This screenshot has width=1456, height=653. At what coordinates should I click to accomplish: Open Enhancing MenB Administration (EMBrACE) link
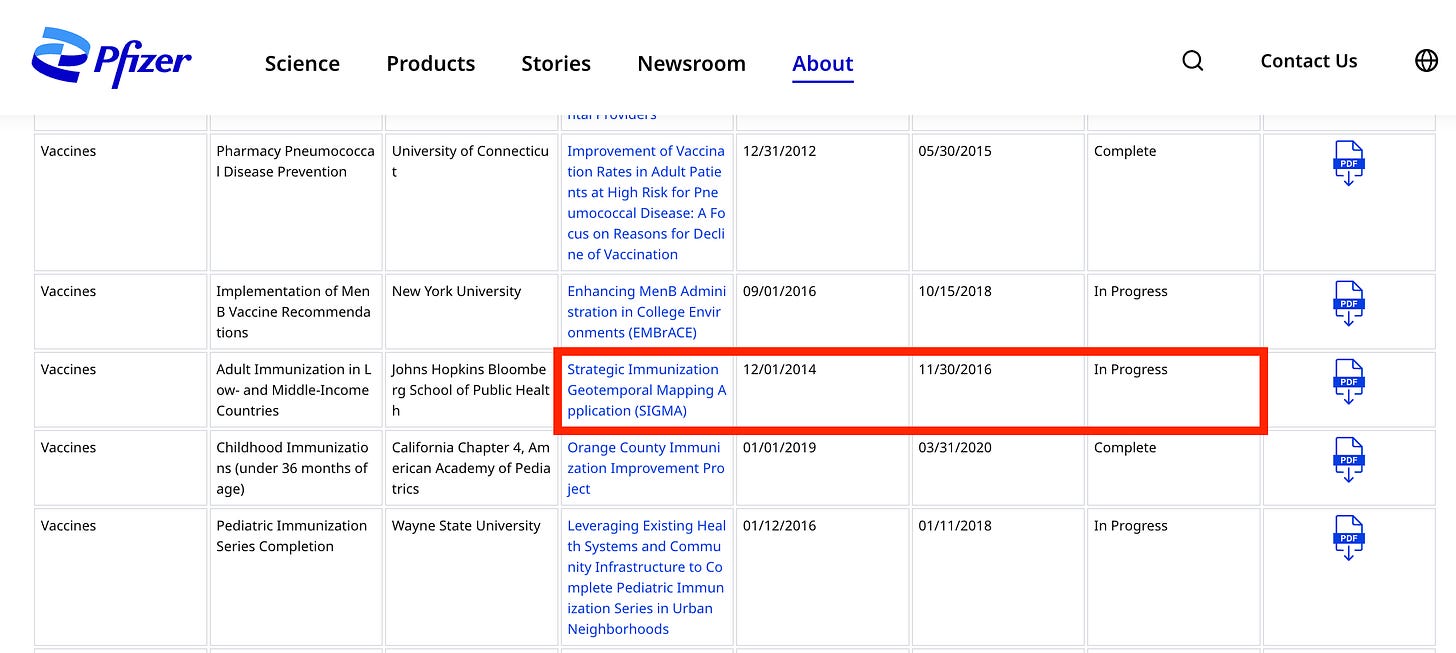point(647,312)
